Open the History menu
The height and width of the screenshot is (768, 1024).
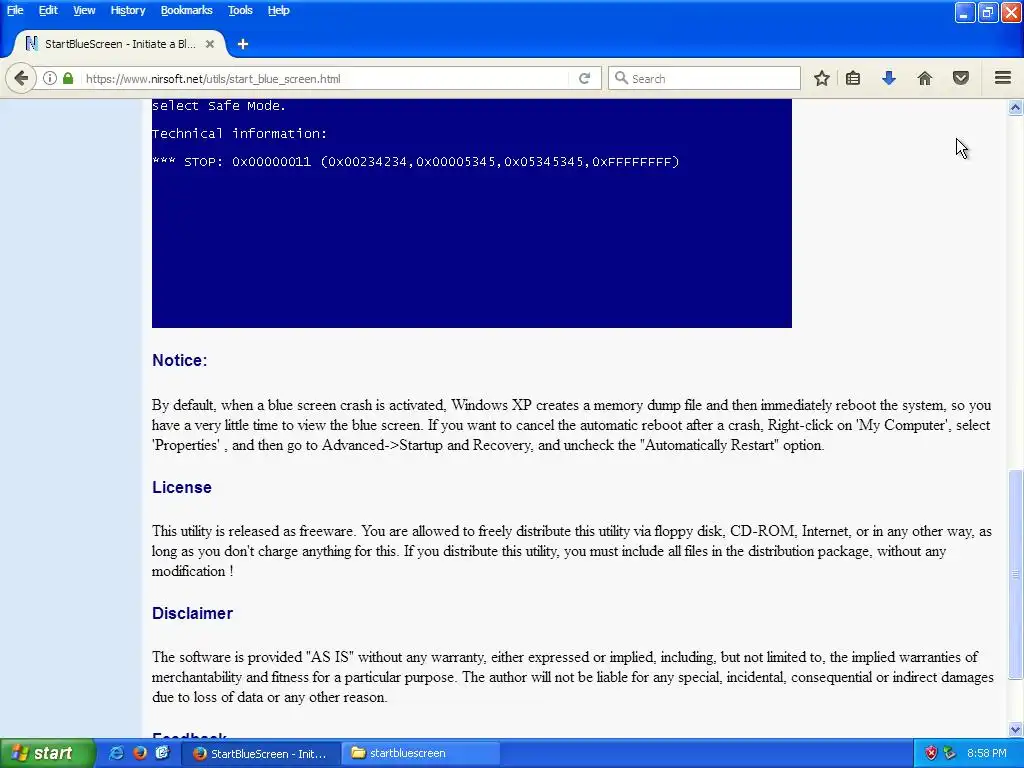coord(127,10)
